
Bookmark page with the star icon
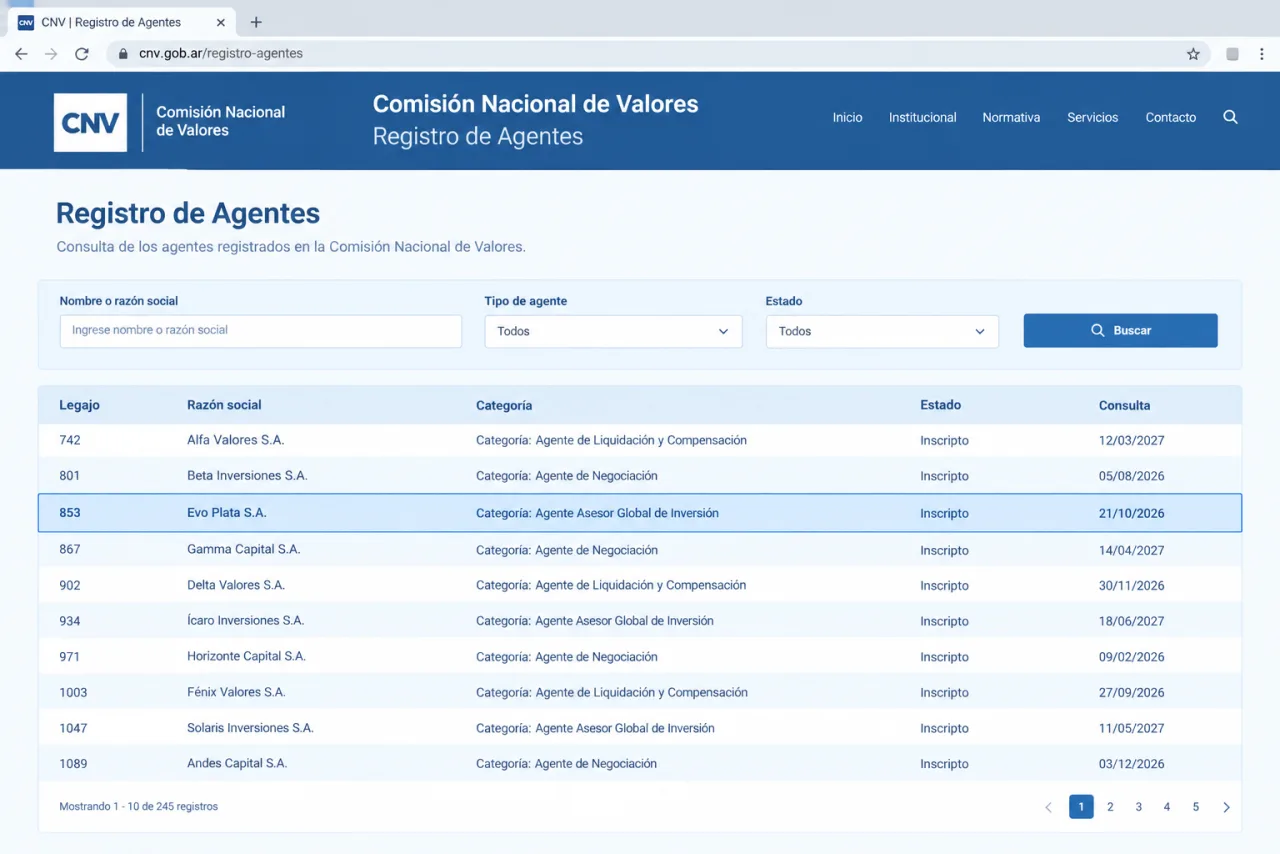coord(1193,54)
